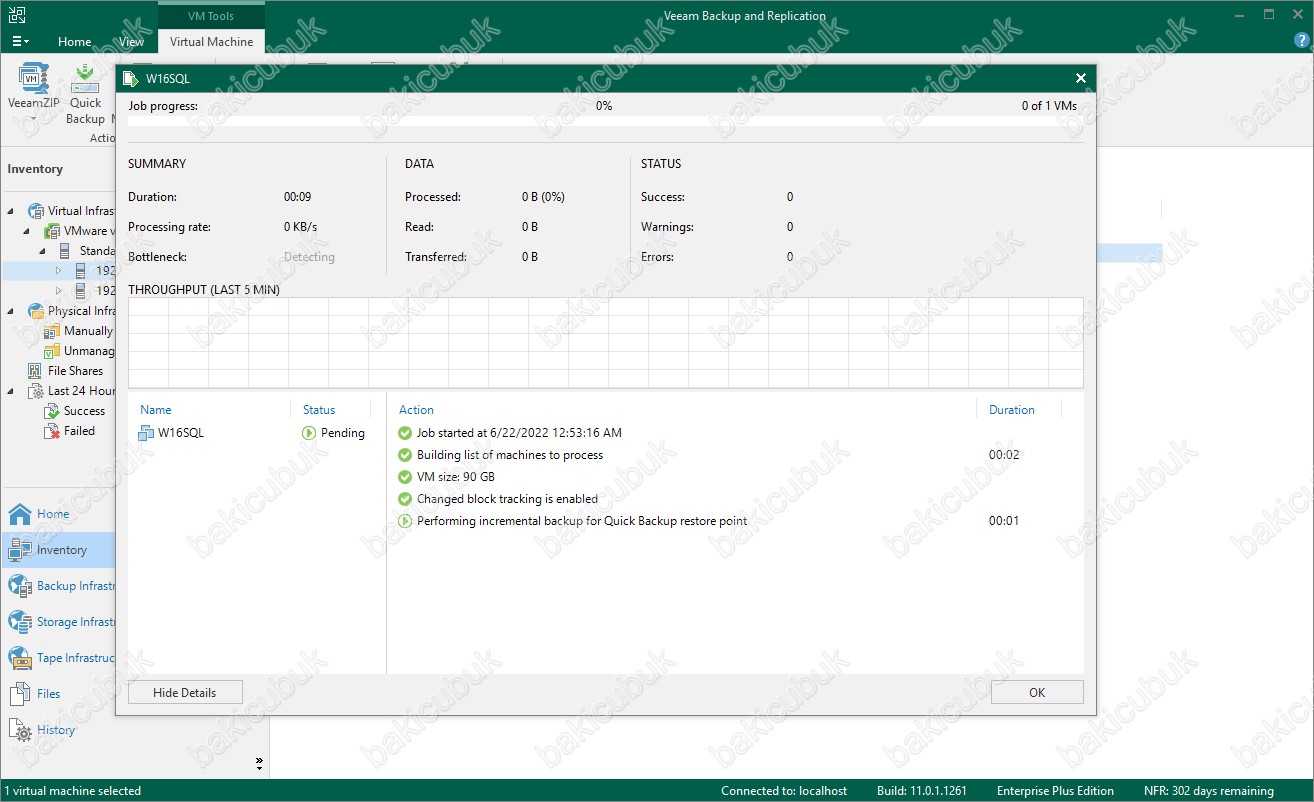Select the Virtual Infrastructure tree icon

[36, 211]
